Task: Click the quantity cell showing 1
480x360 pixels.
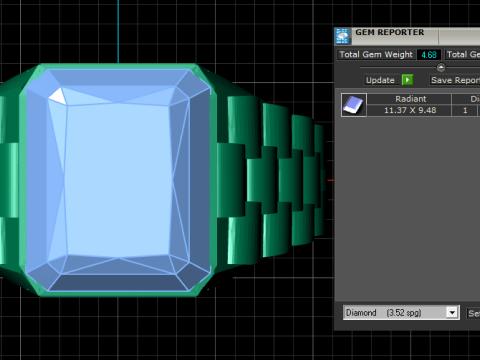Action: click(x=465, y=110)
